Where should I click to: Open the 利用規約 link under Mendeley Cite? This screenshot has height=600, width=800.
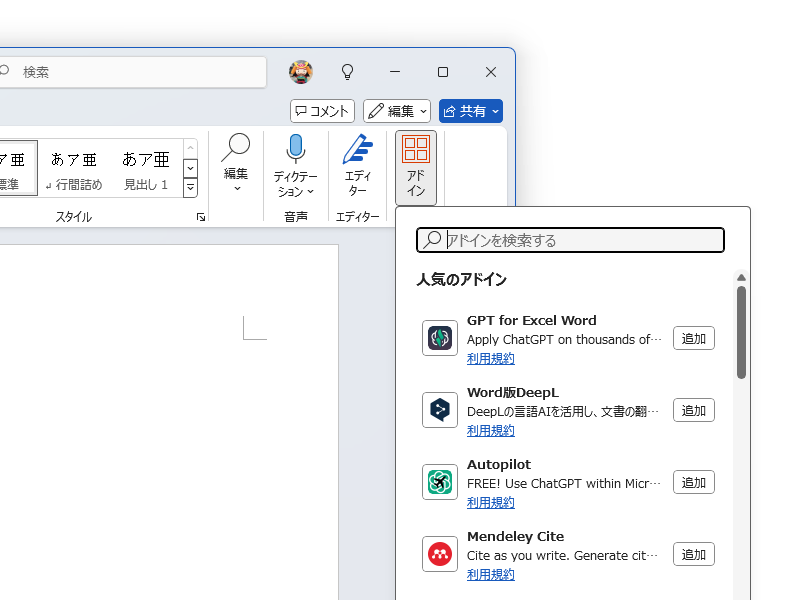(x=490, y=574)
